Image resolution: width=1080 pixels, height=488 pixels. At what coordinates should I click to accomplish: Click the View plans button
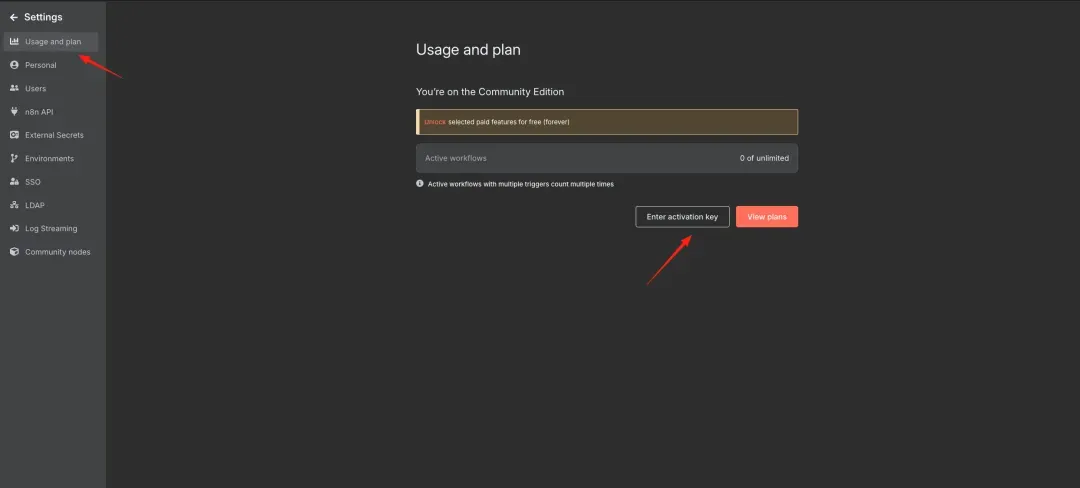767,217
